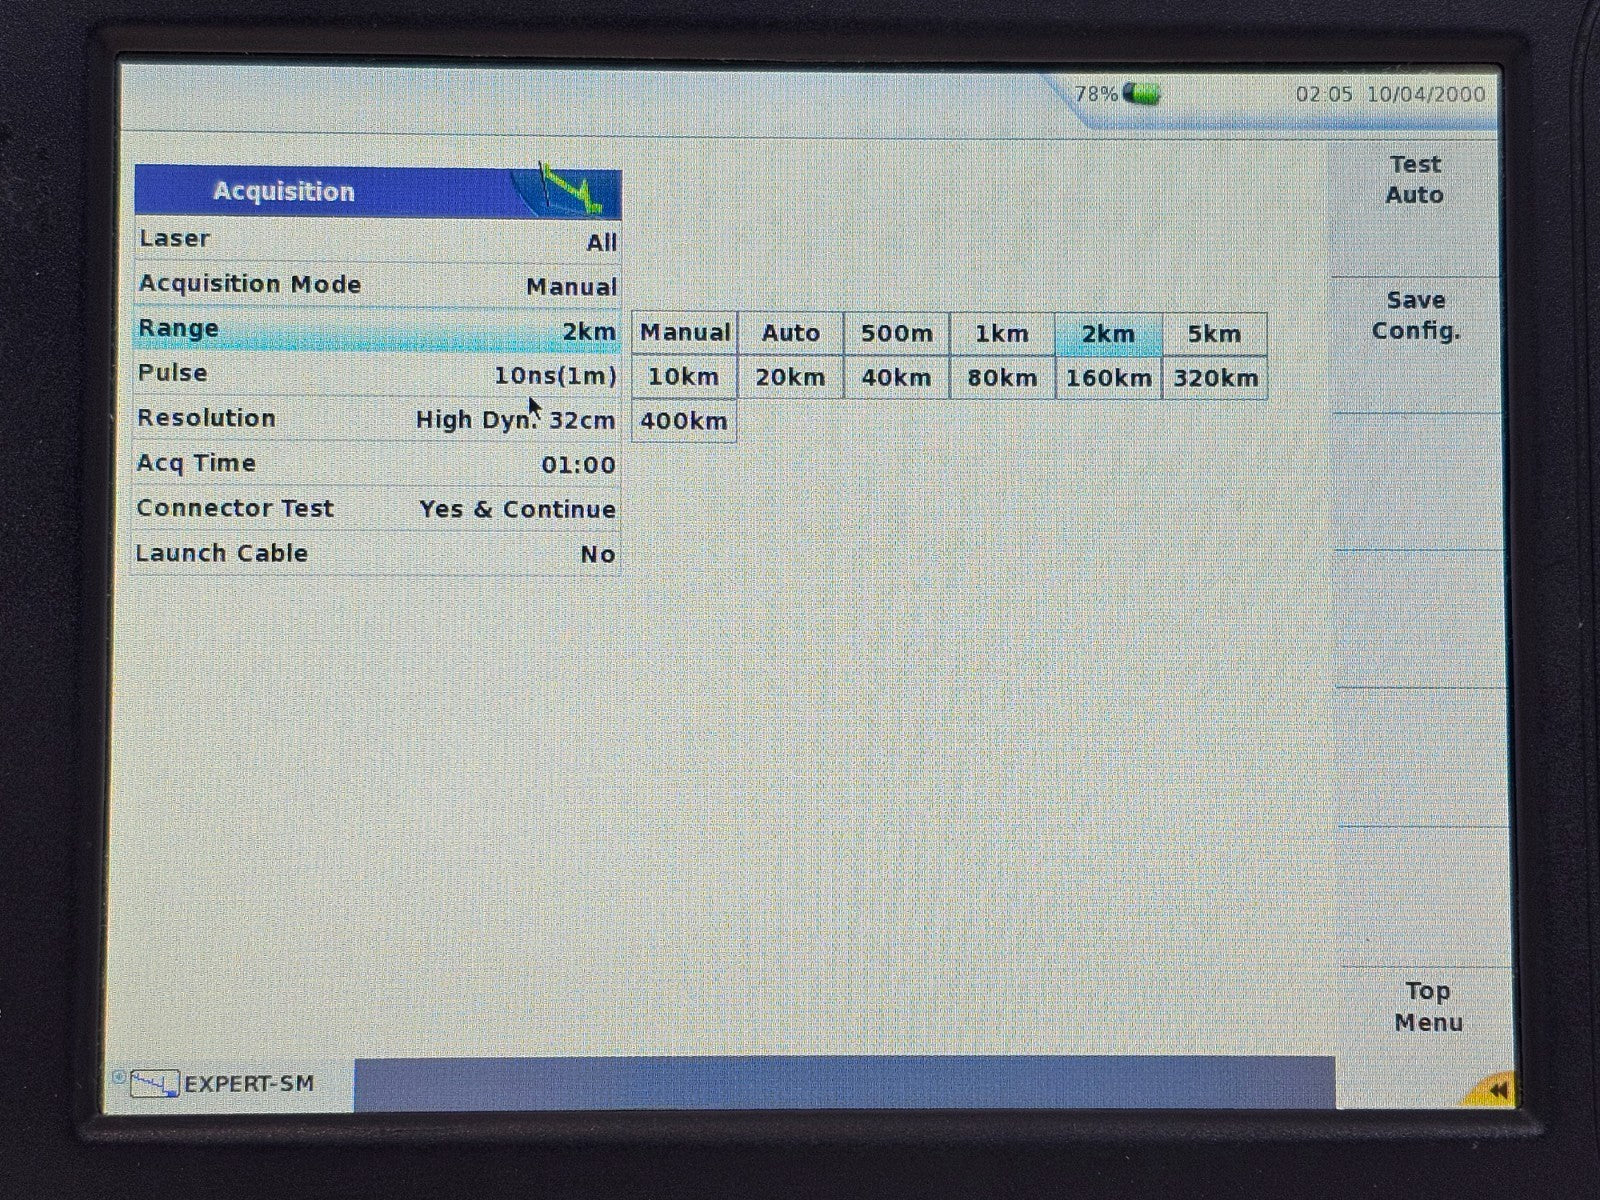Click the Acq Time value field
The height and width of the screenshot is (1200, 1600).
point(578,465)
